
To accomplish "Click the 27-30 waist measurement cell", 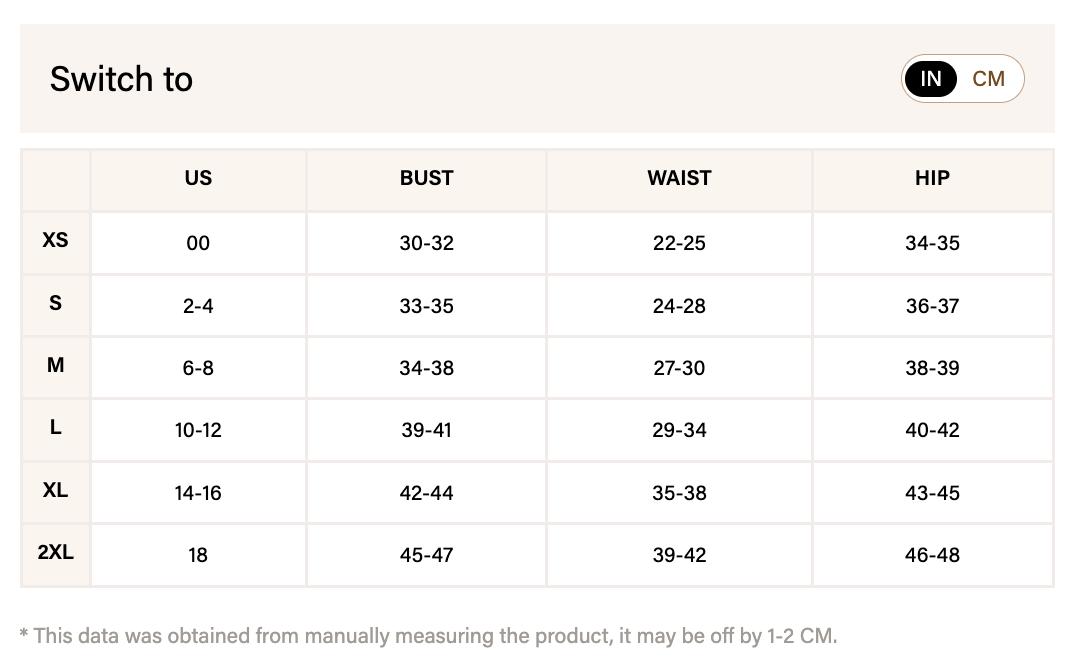I will tap(678, 367).
